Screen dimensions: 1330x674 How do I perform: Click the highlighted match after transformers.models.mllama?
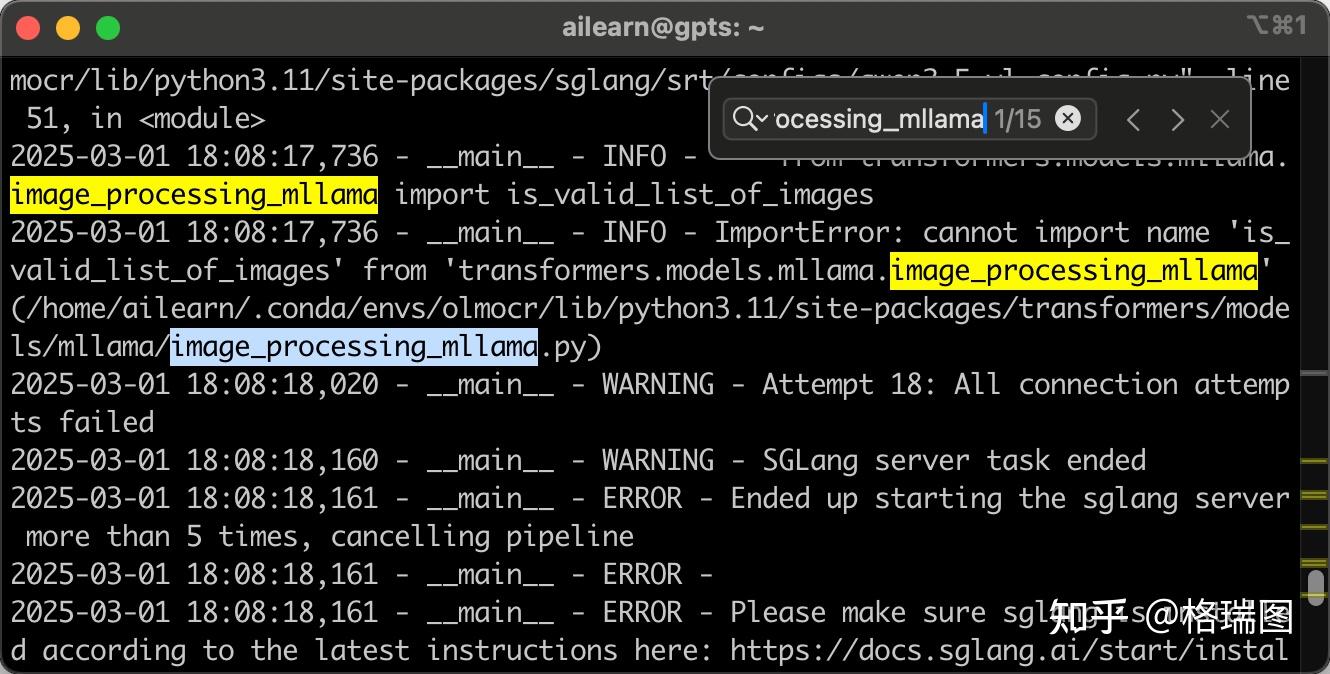[x=1073, y=270]
